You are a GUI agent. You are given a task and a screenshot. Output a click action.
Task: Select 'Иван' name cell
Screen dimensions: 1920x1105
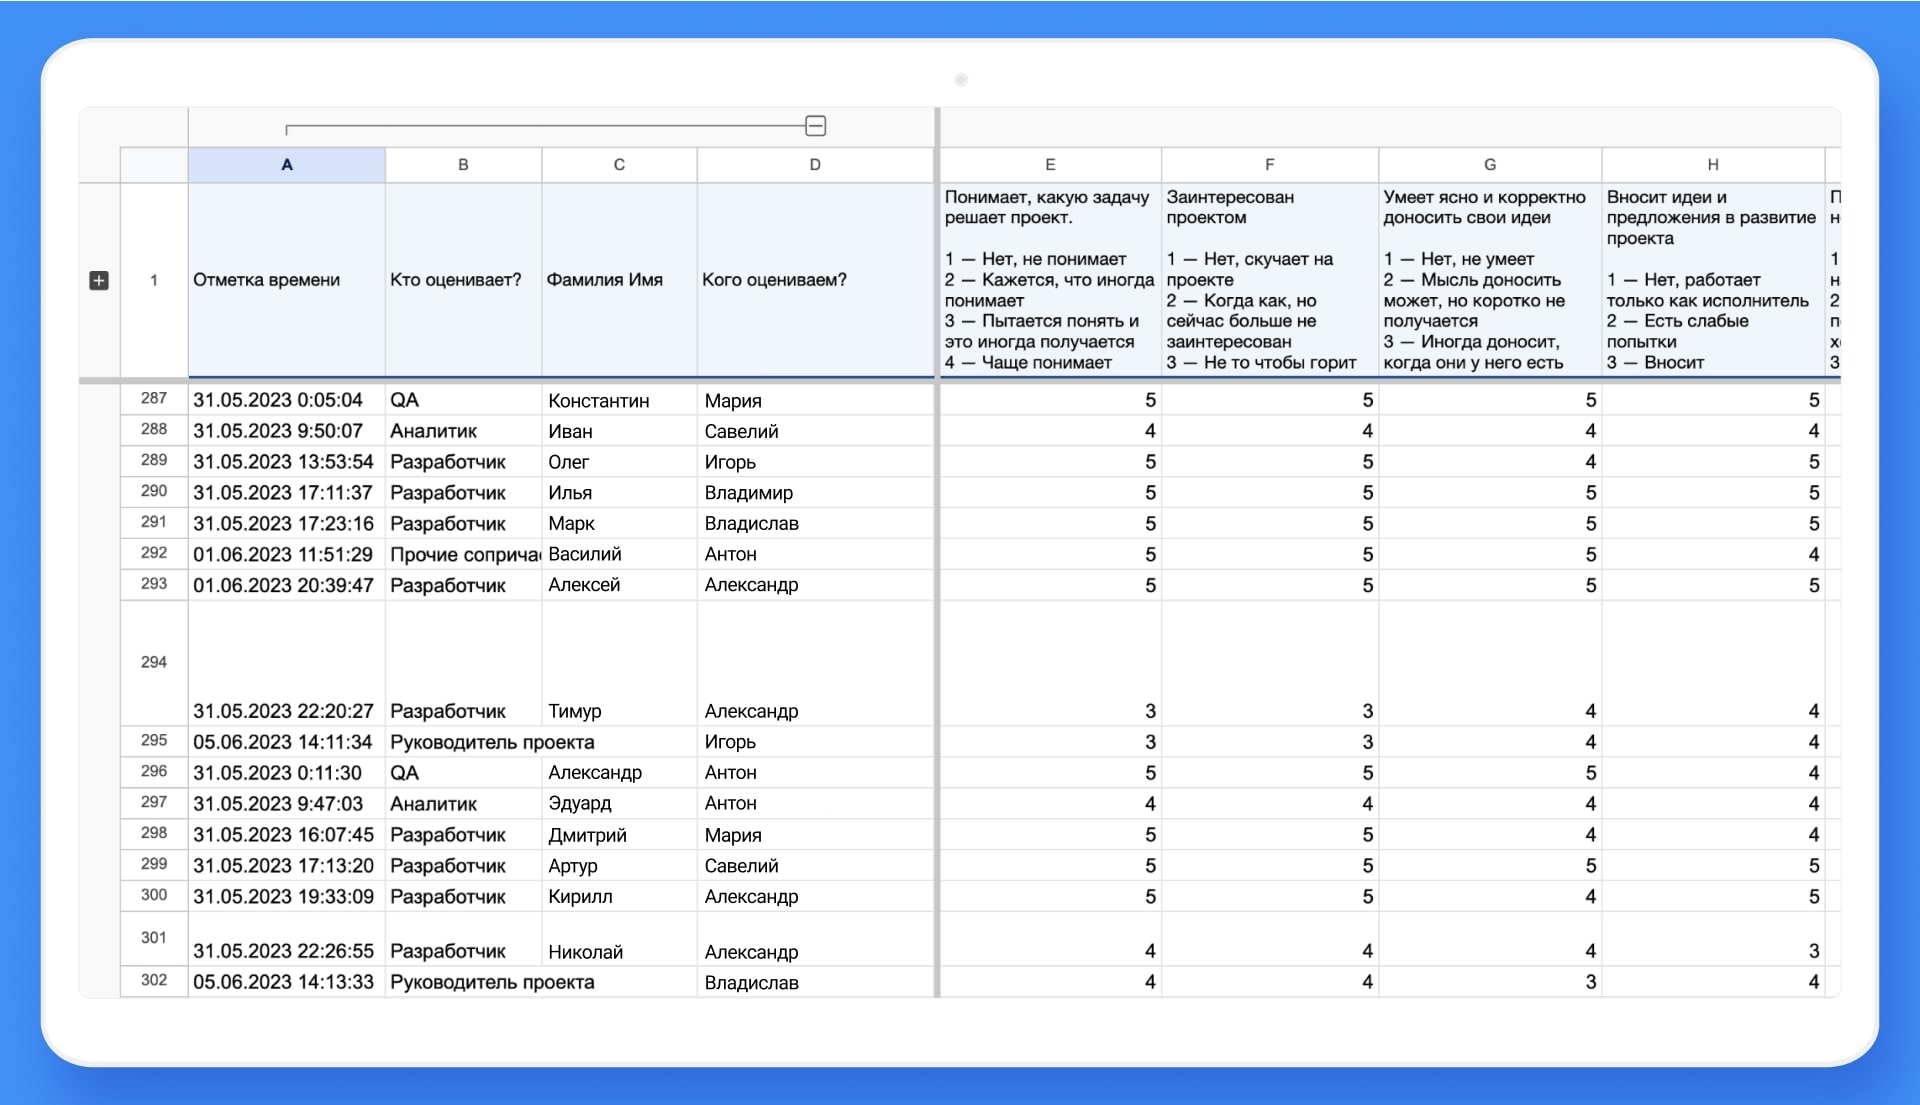coord(619,431)
